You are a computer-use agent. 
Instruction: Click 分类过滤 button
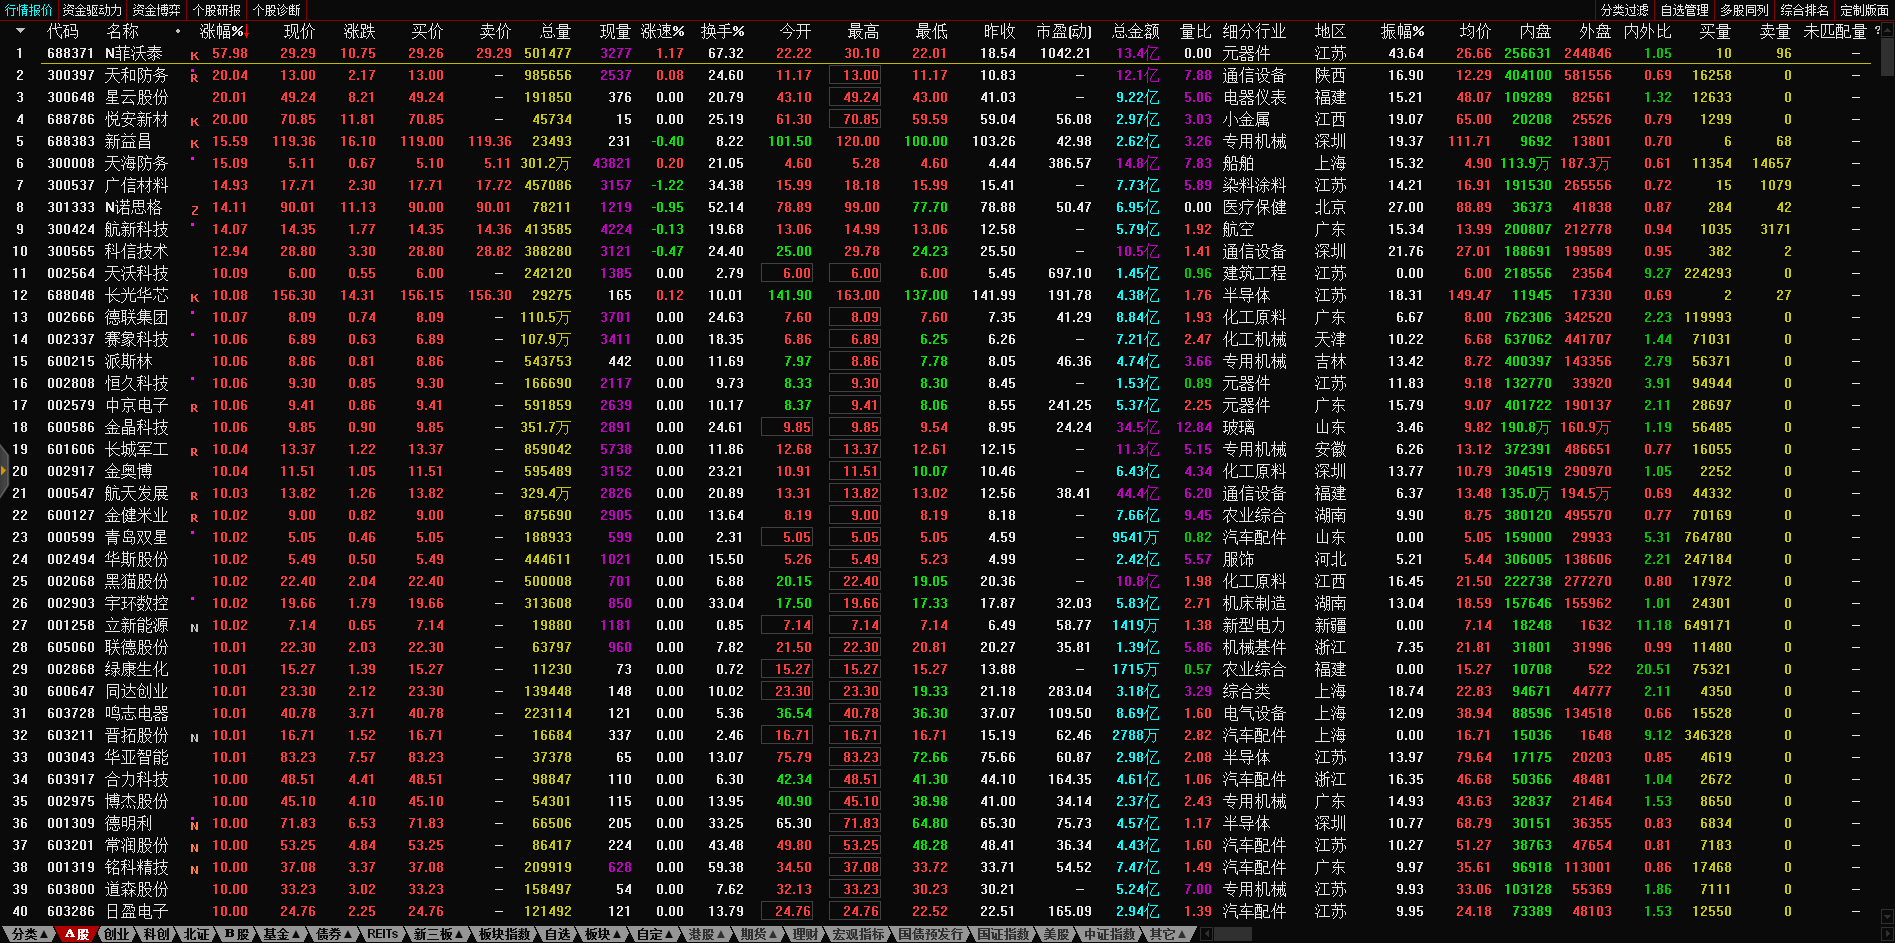(1624, 10)
